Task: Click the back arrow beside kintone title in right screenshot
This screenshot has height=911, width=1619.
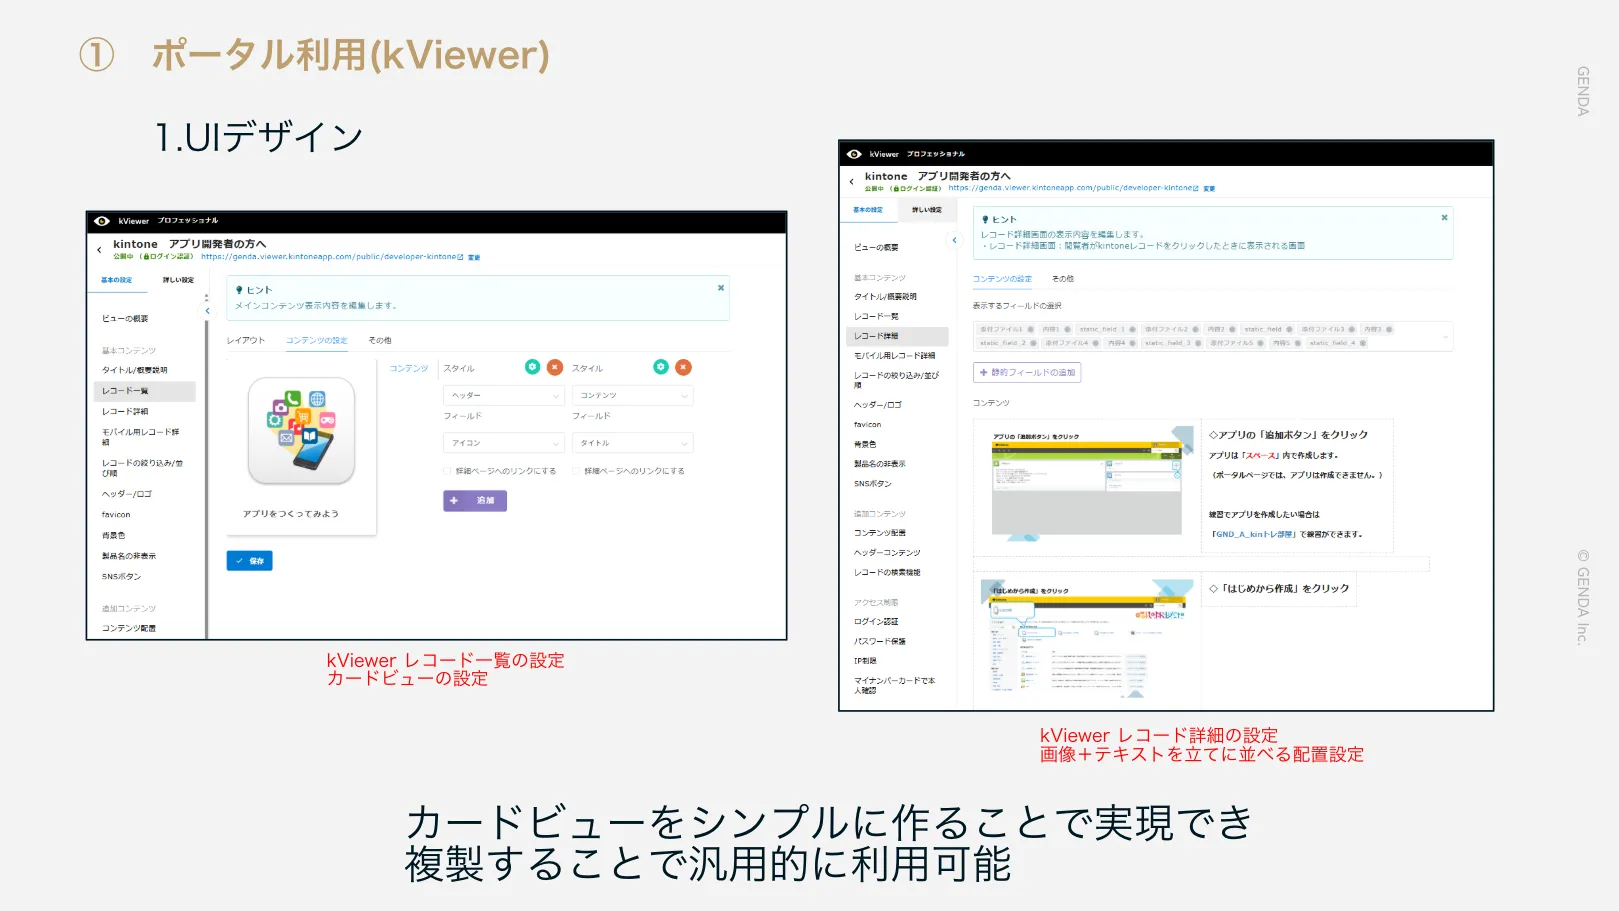Action: pos(852,182)
